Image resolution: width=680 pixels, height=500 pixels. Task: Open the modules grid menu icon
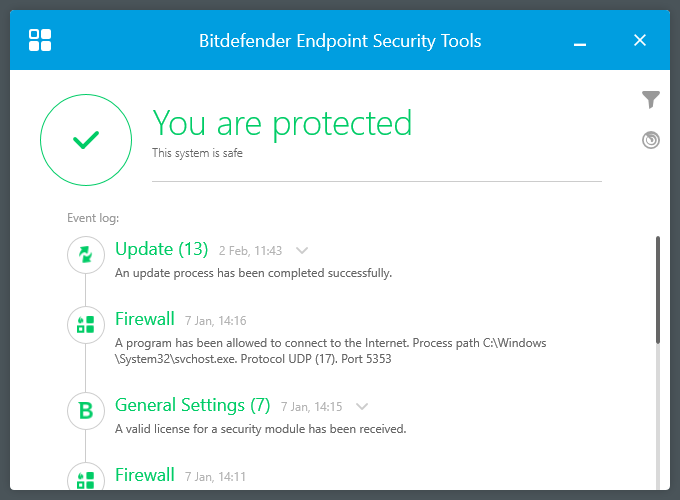point(41,41)
